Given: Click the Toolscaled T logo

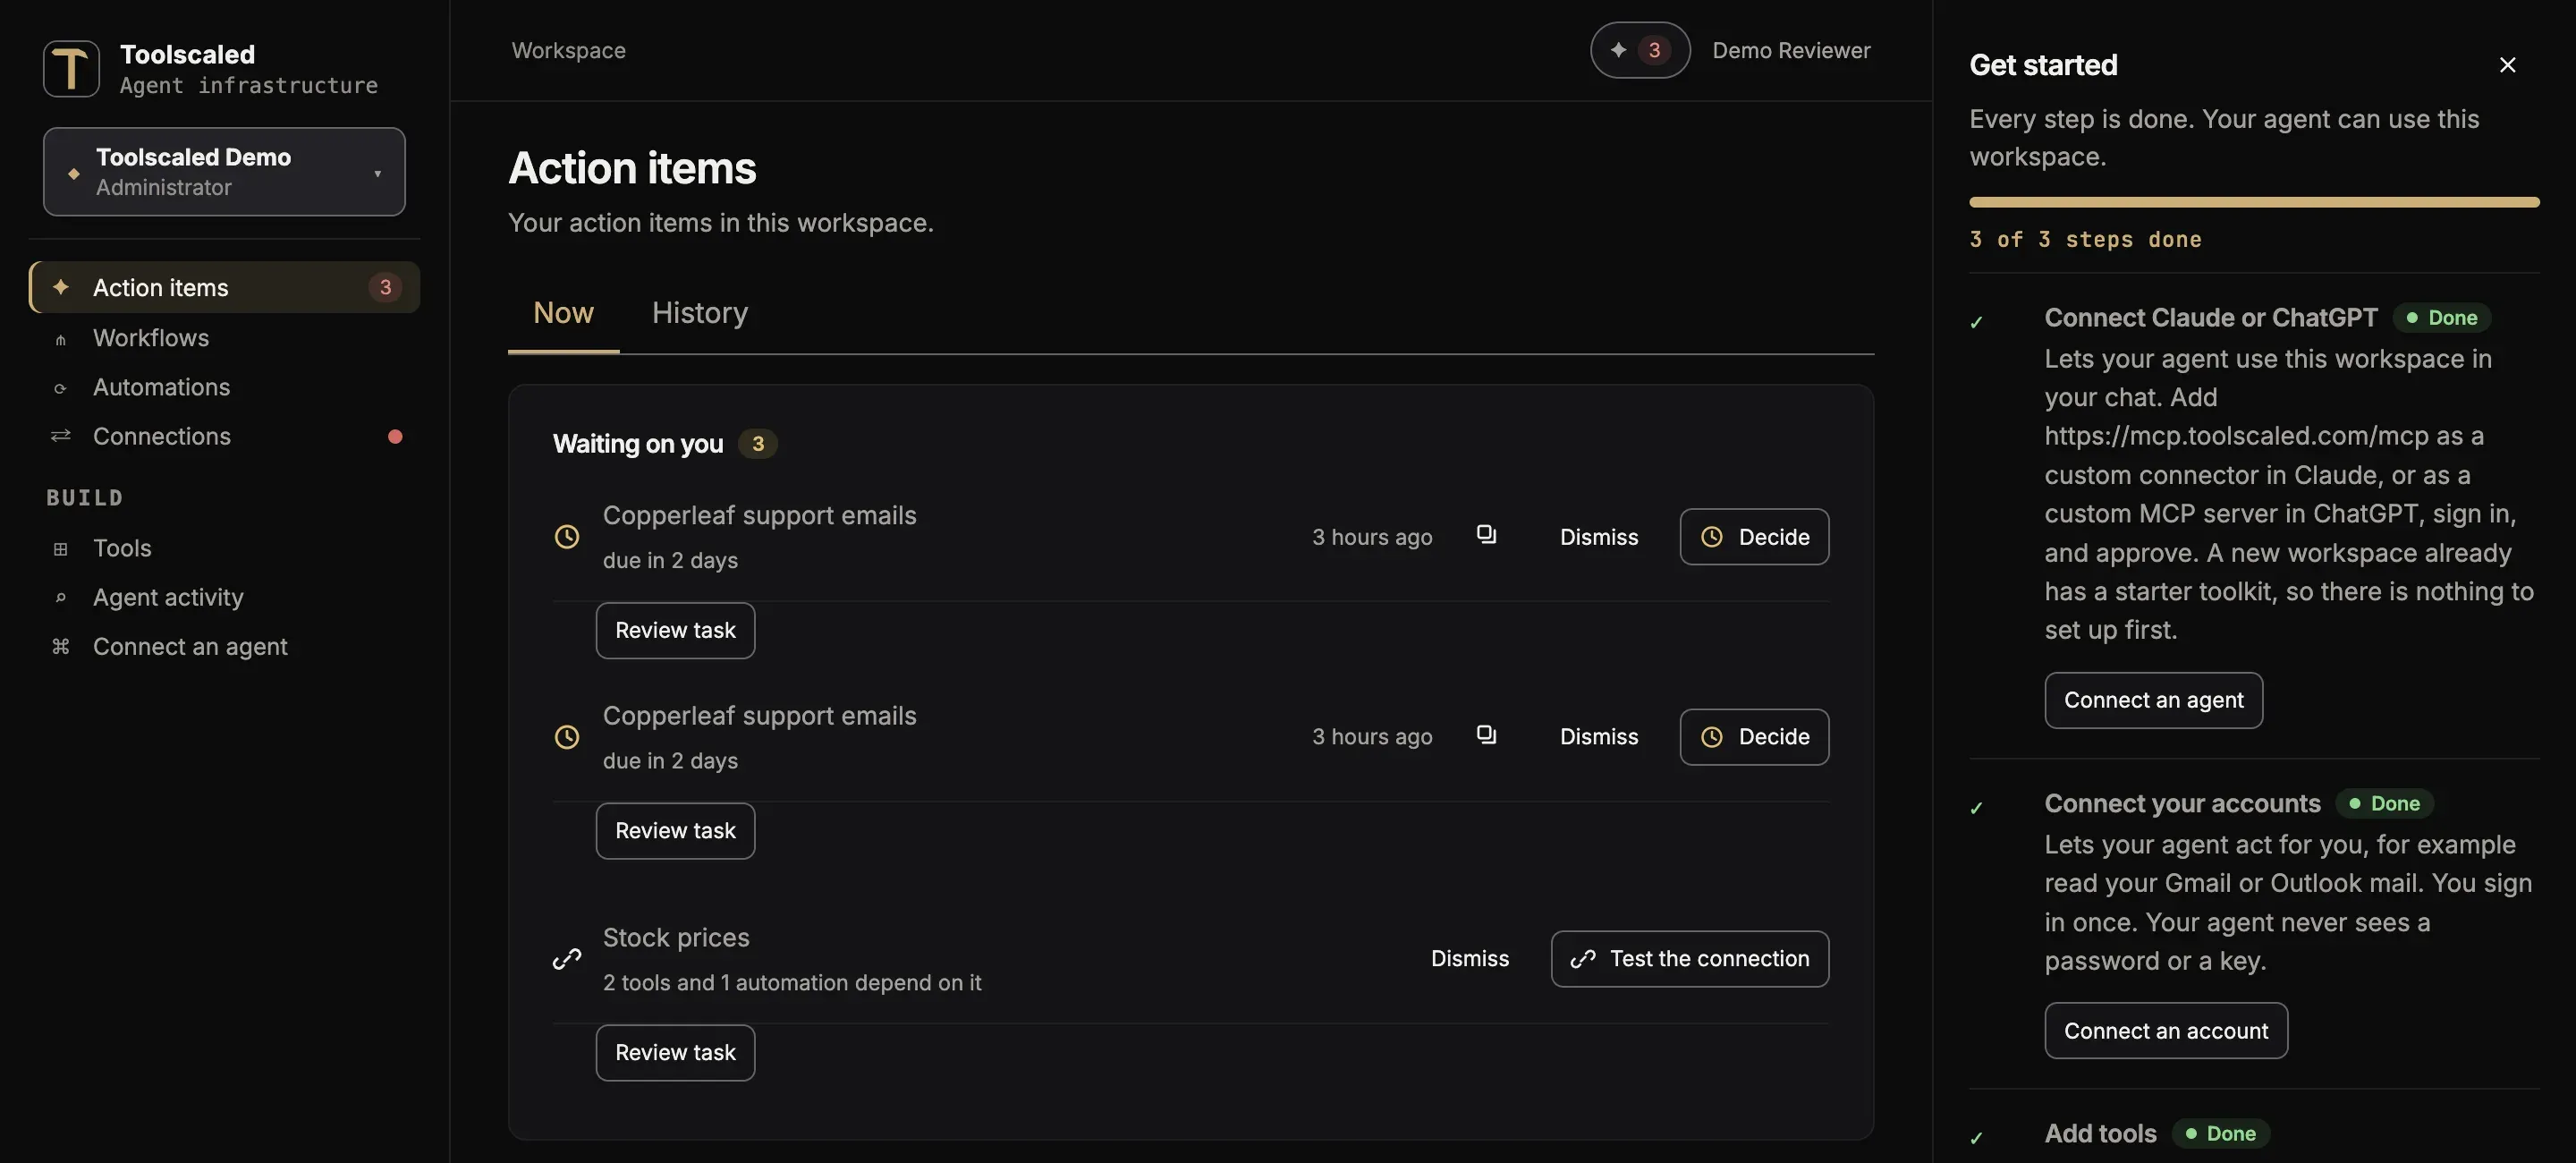Looking at the screenshot, I should click(x=71, y=68).
